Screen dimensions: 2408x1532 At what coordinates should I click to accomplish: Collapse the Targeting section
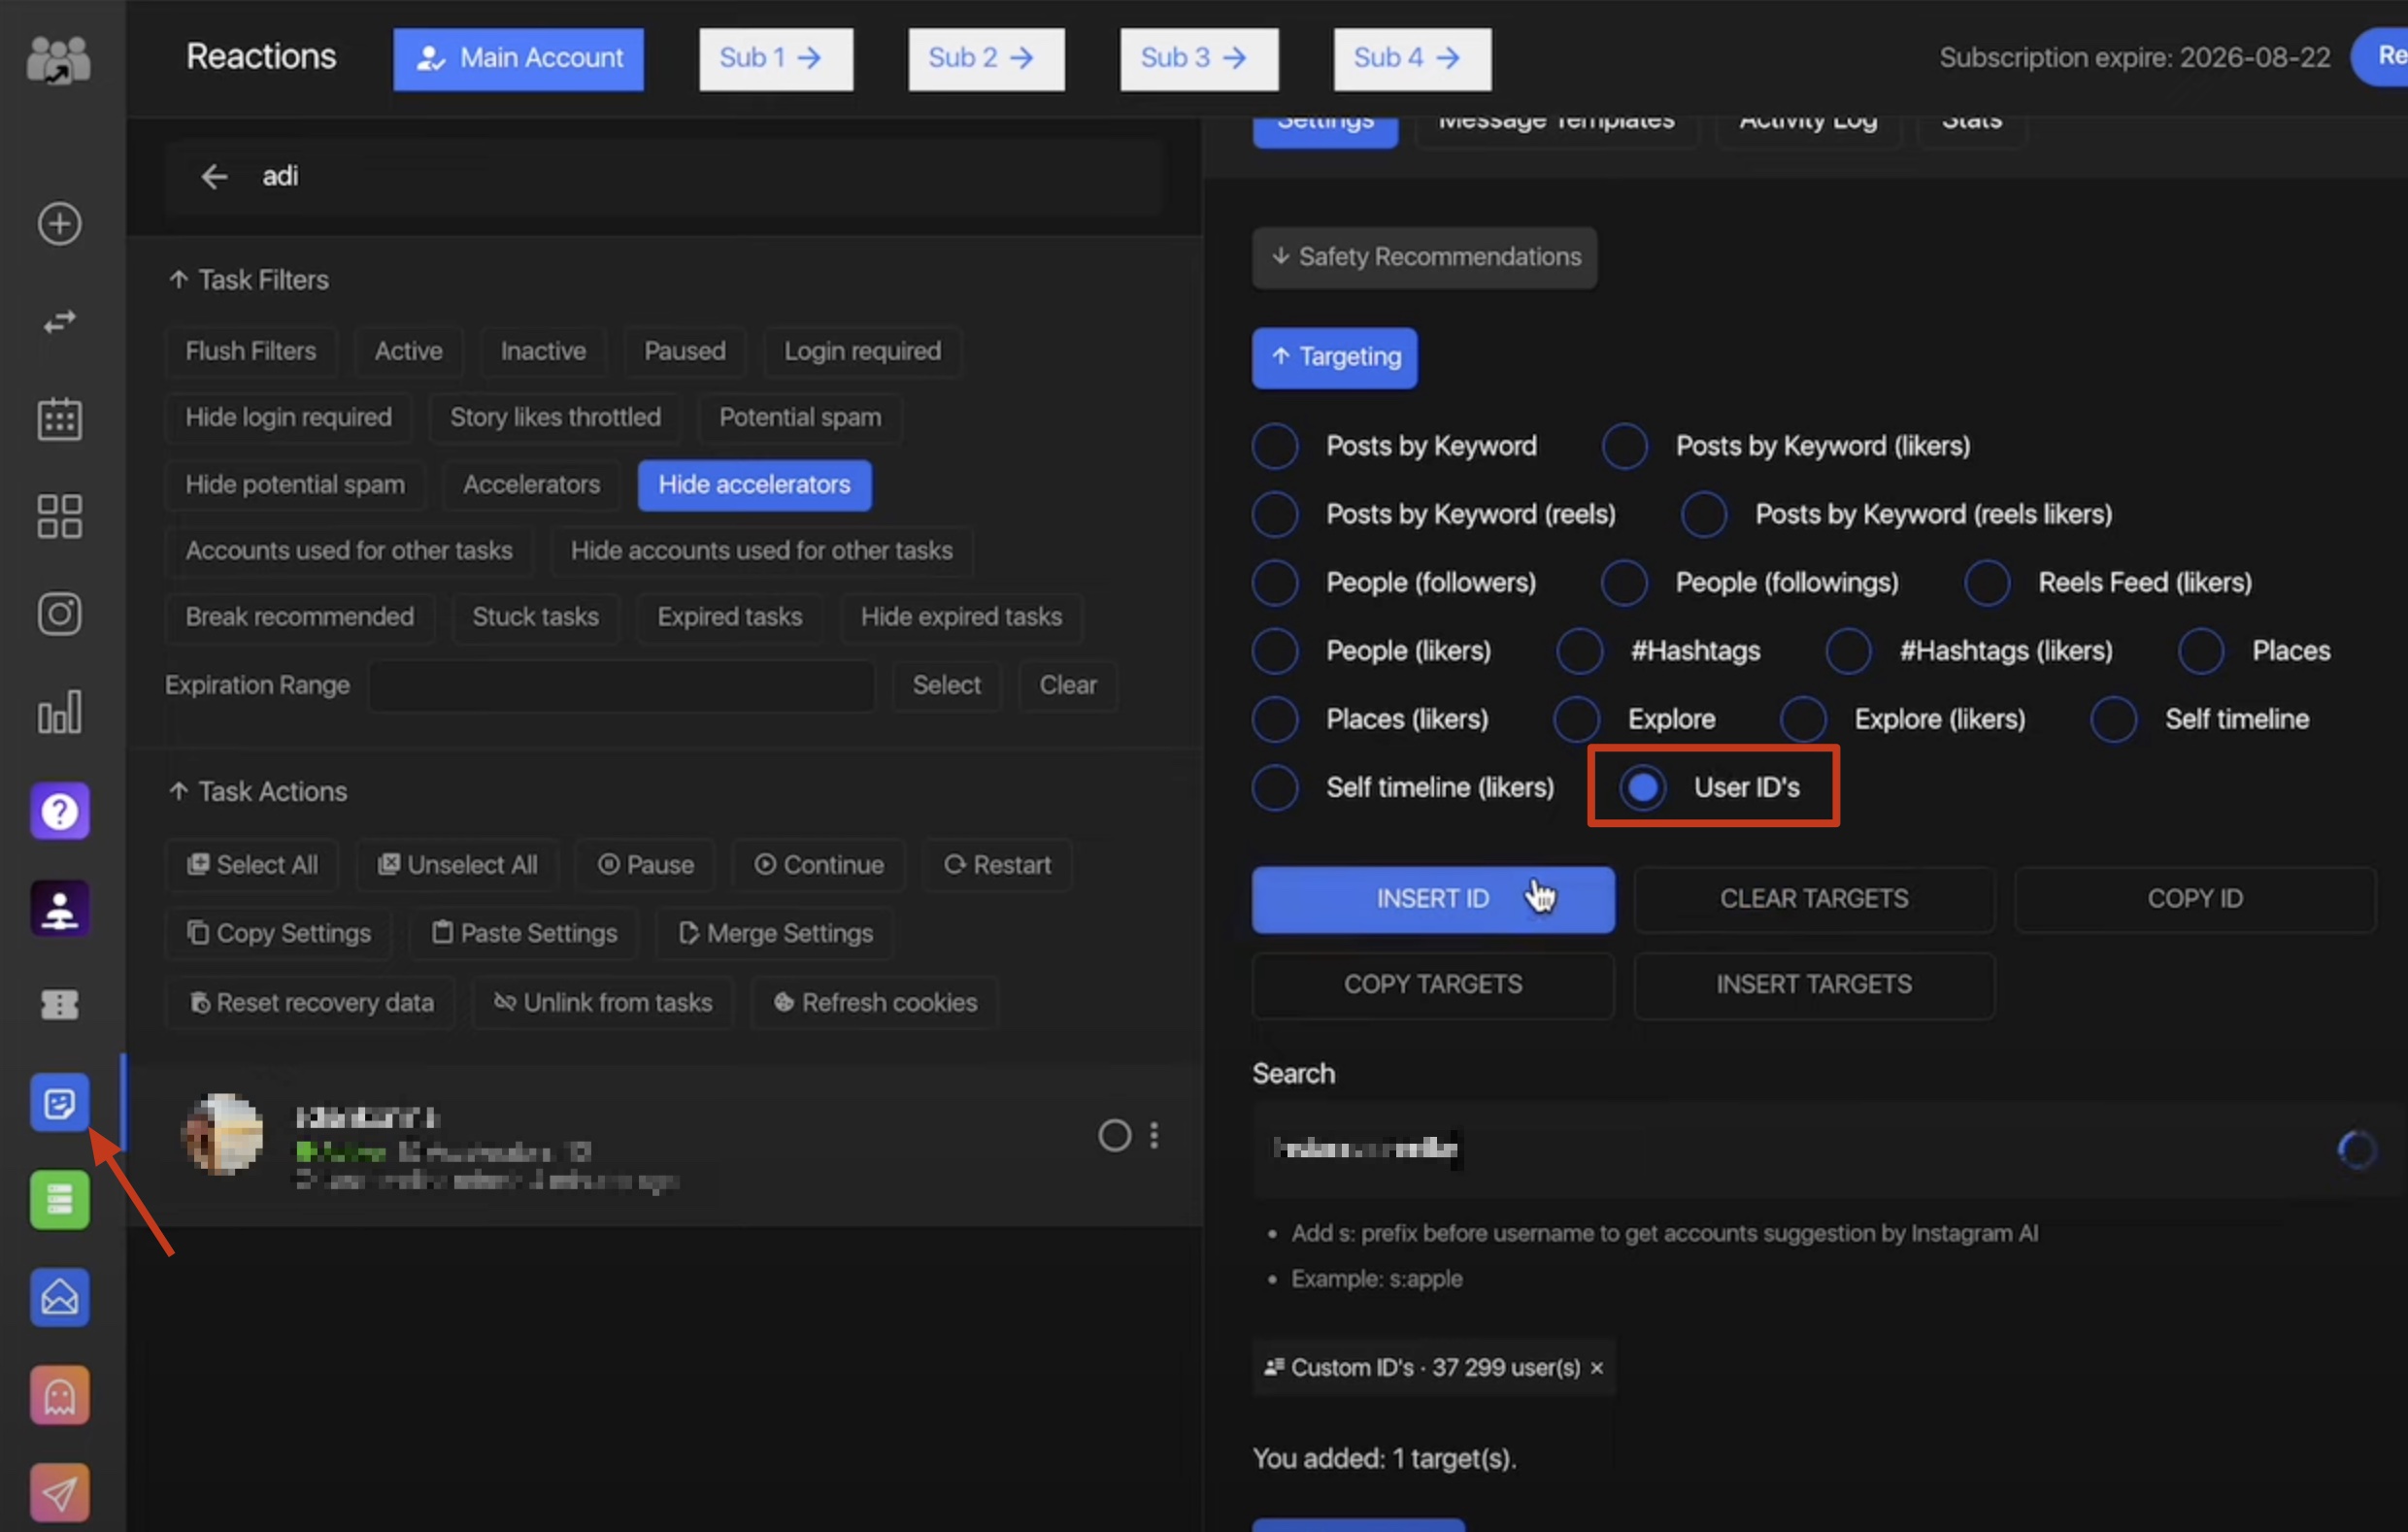[x=1334, y=357]
